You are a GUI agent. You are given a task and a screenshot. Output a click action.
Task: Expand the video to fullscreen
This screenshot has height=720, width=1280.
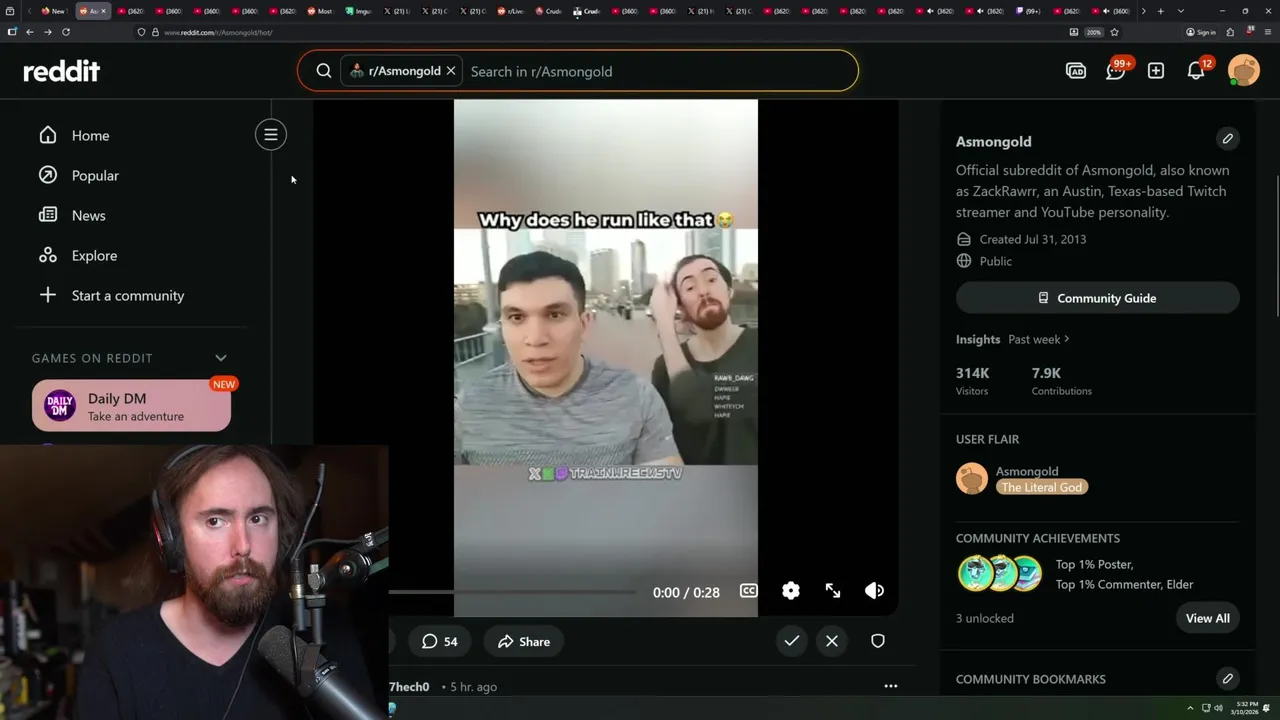click(x=833, y=591)
